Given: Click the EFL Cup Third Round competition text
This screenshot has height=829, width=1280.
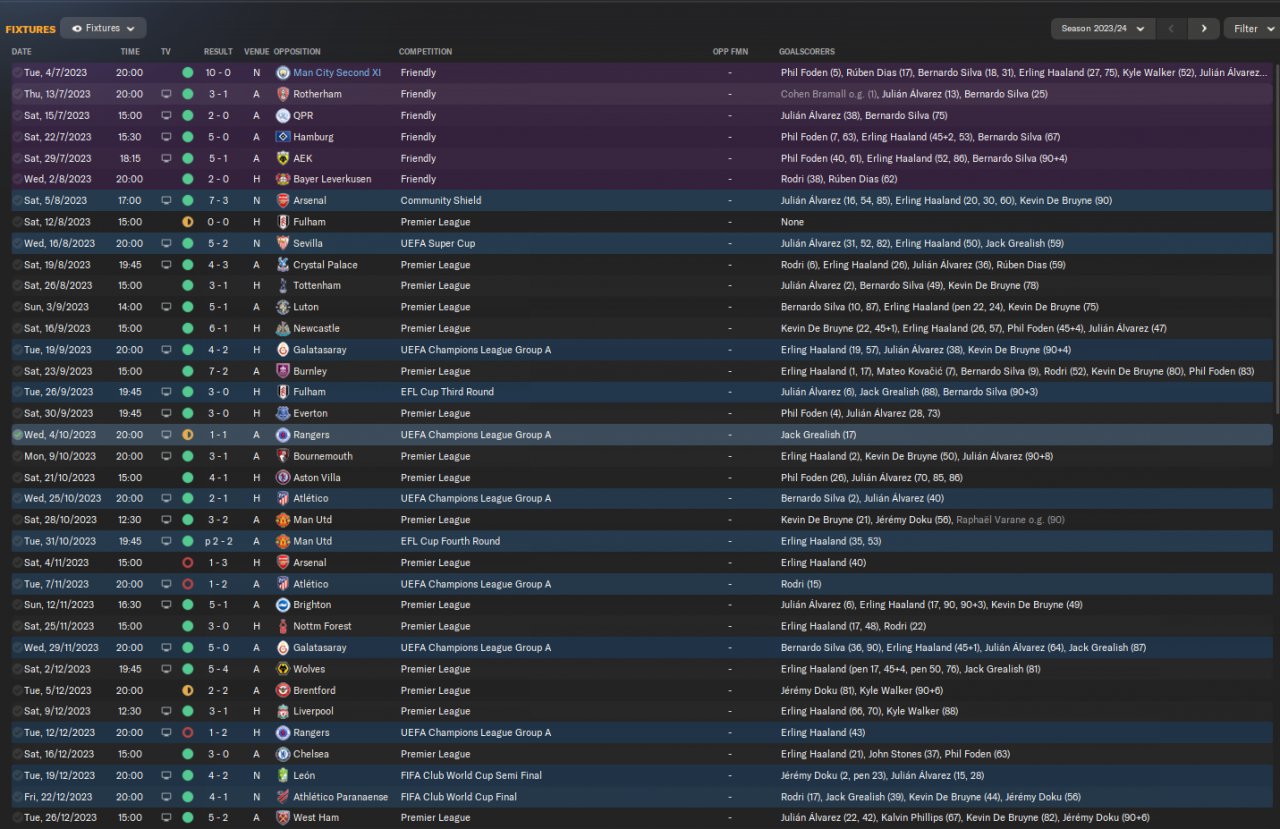Looking at the screenshot, I should click(x=447, y=392).
